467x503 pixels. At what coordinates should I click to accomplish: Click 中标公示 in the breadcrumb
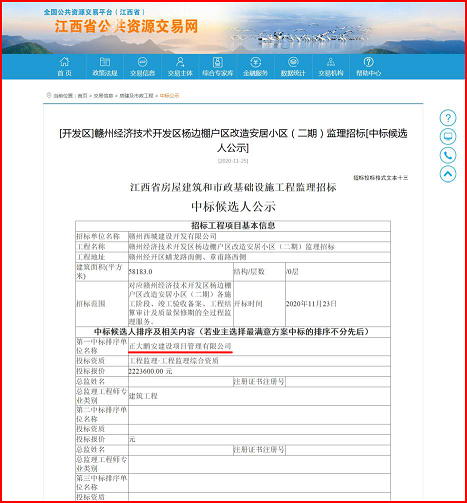[169, 96]
